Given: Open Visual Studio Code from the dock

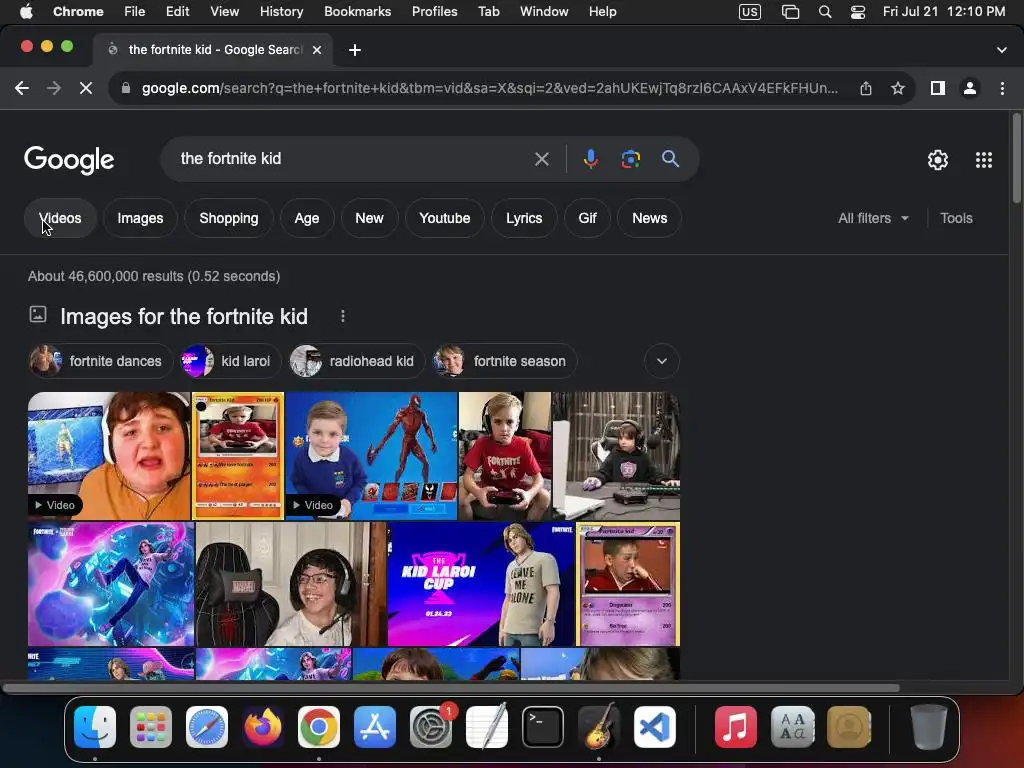Looking at the screenshot, I should (655, 727).
